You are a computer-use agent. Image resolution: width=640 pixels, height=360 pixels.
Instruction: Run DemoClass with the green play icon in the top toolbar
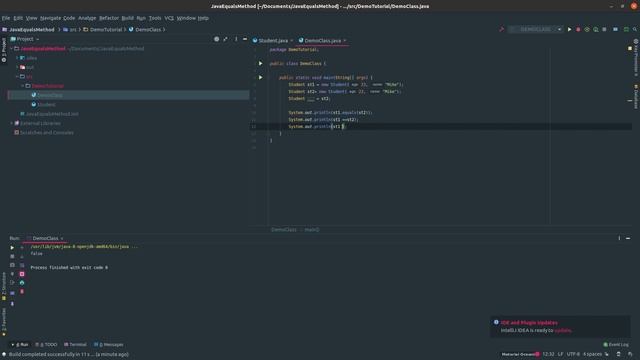(569, 29)
